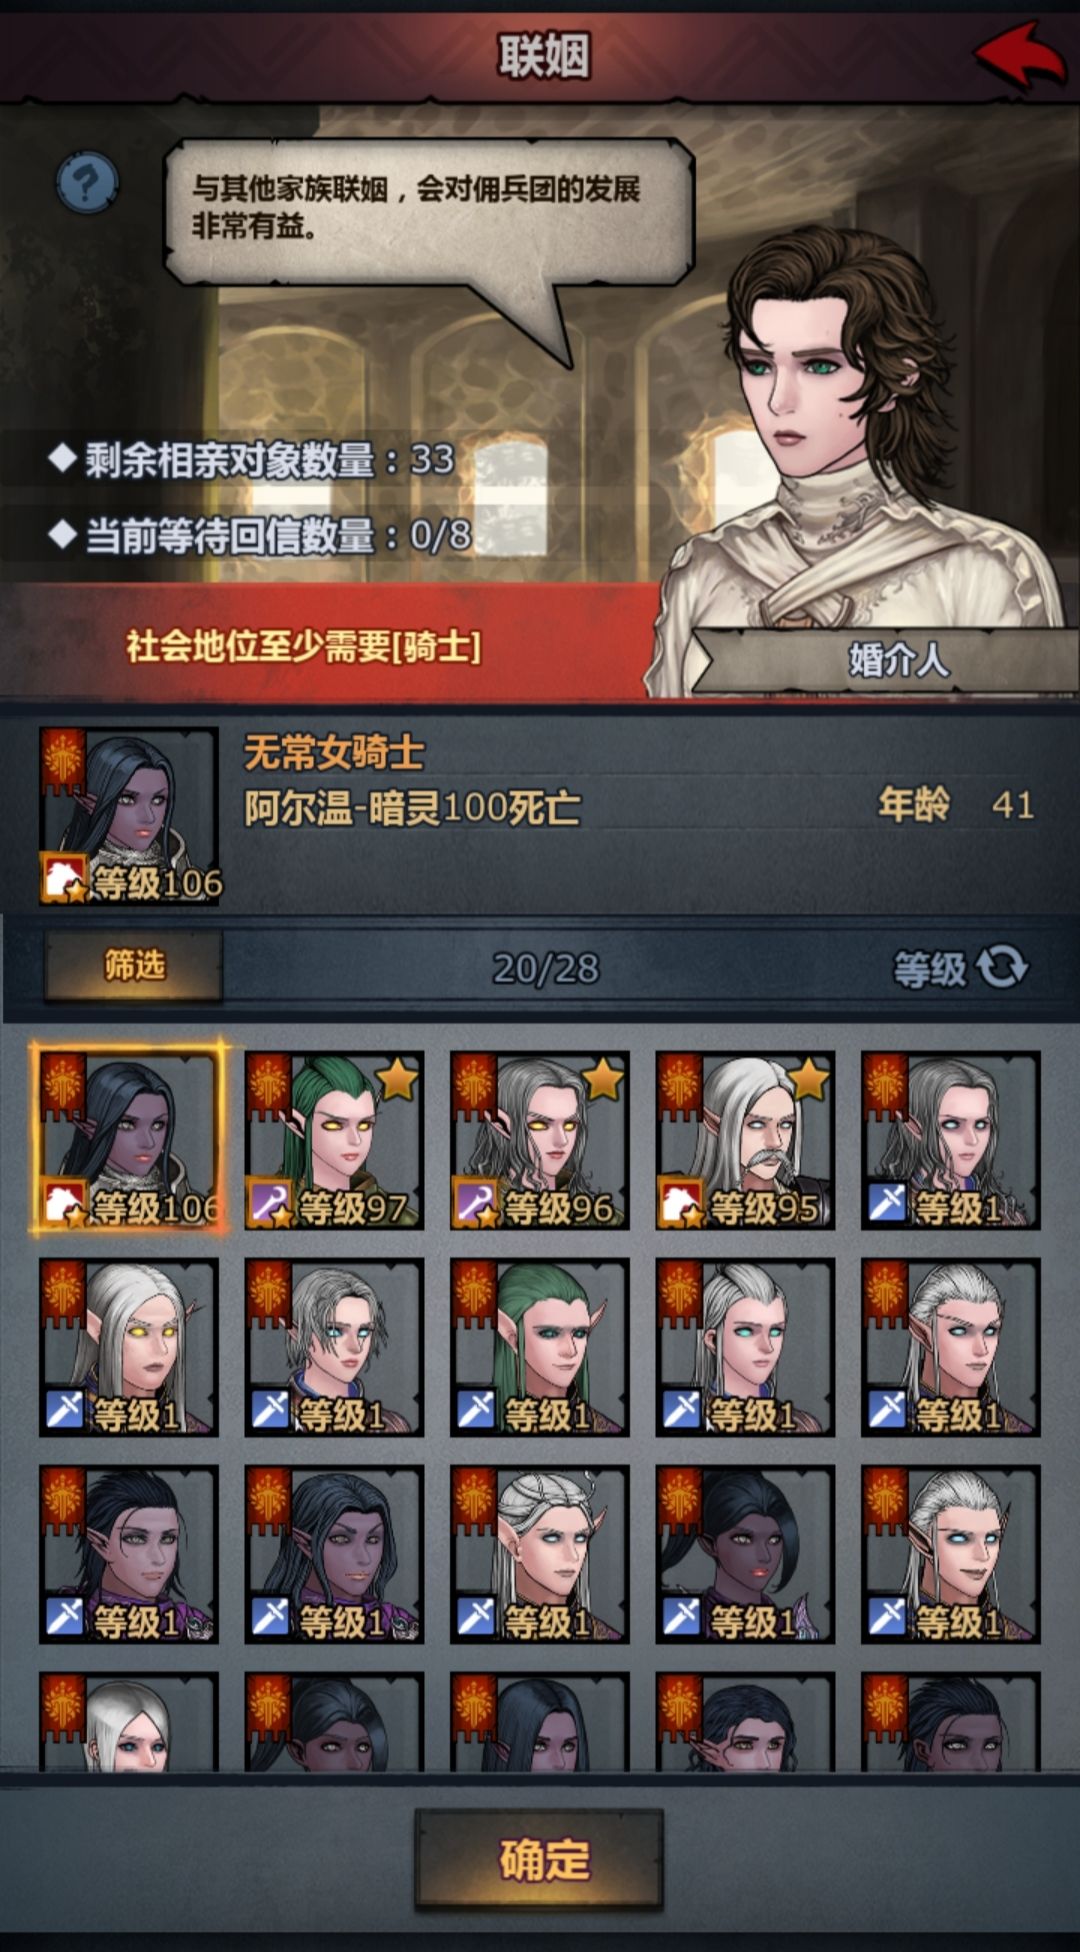The height and width of the screenshot is (1952, 1080).
Task: Click the gold star on the level 95 card
Action: (x=808, y=1079)
